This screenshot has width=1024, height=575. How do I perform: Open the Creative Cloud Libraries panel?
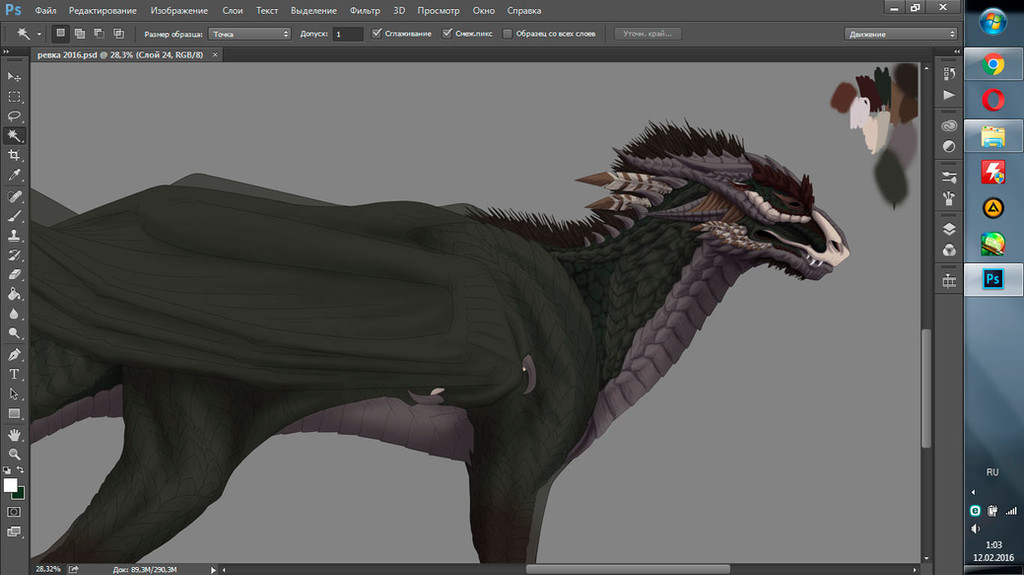[x=949, y=125]
